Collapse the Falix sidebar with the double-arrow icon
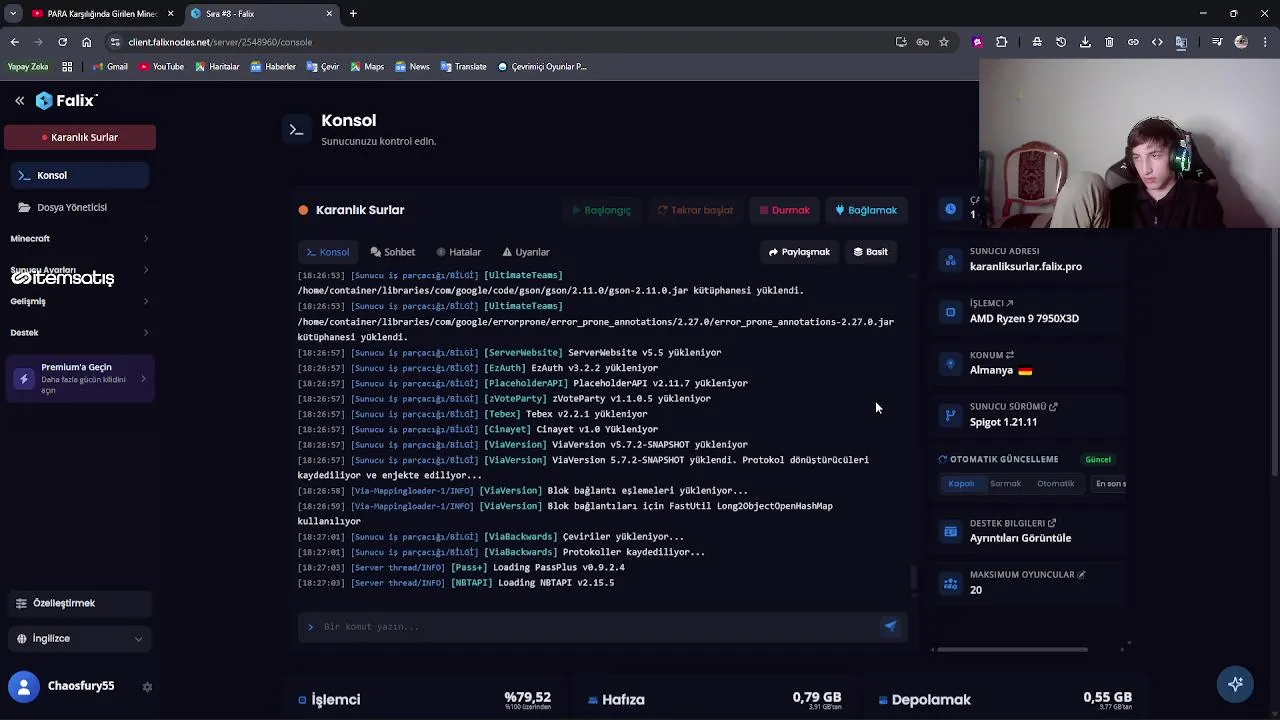The width and height of the screenshot is (1280, 720). (x=19, y=101)
